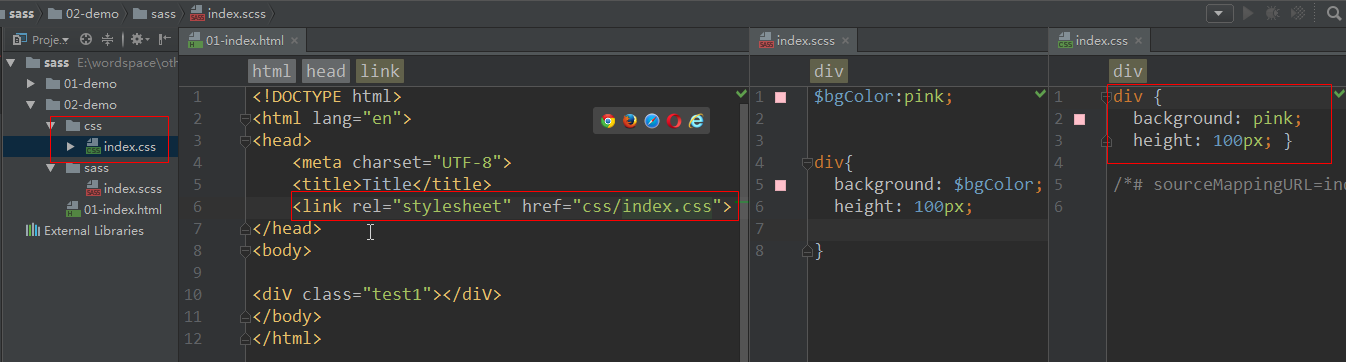Image resolution: width=1346 pixels, height=362 pixels.
Task: Open preview in Safari browser icon
Action: click(x=652, y=120)
